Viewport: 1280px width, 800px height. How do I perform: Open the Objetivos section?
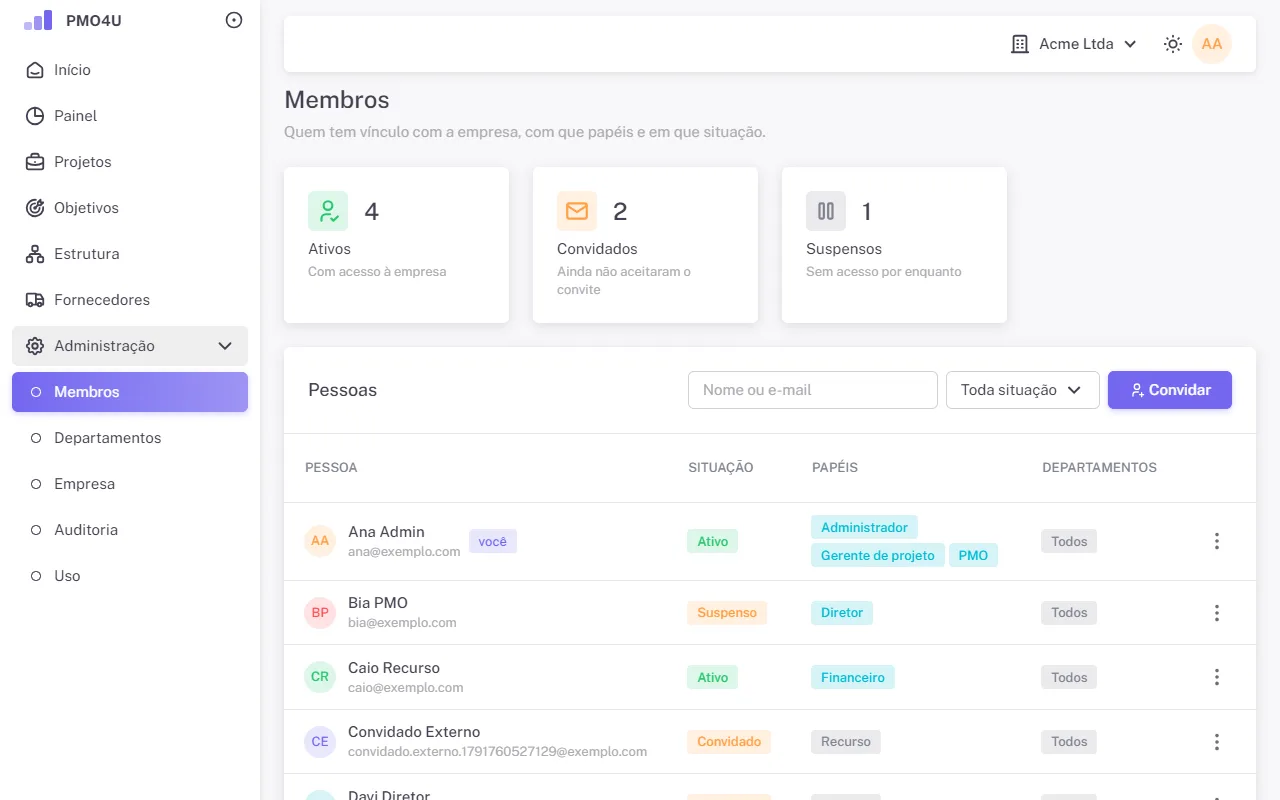[x=130, y=208]
